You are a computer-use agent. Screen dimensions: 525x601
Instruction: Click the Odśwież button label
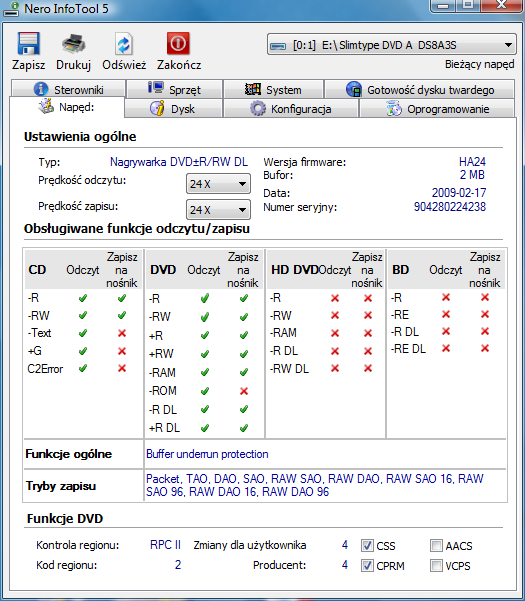click(124, 65)
